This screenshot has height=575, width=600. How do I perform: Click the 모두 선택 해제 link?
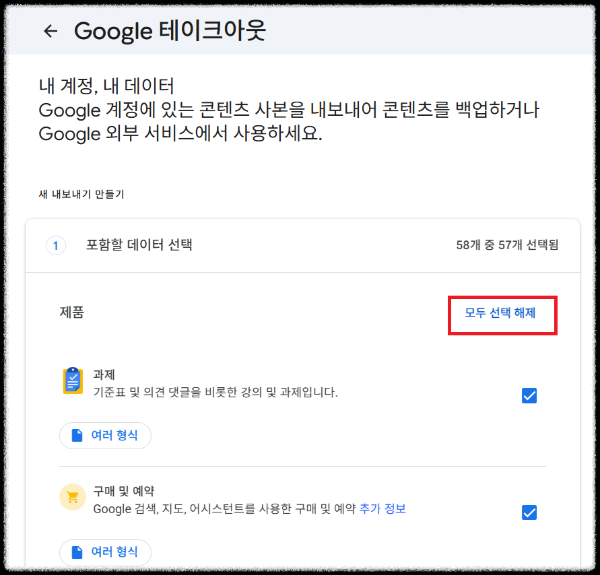tap(500, 313)
